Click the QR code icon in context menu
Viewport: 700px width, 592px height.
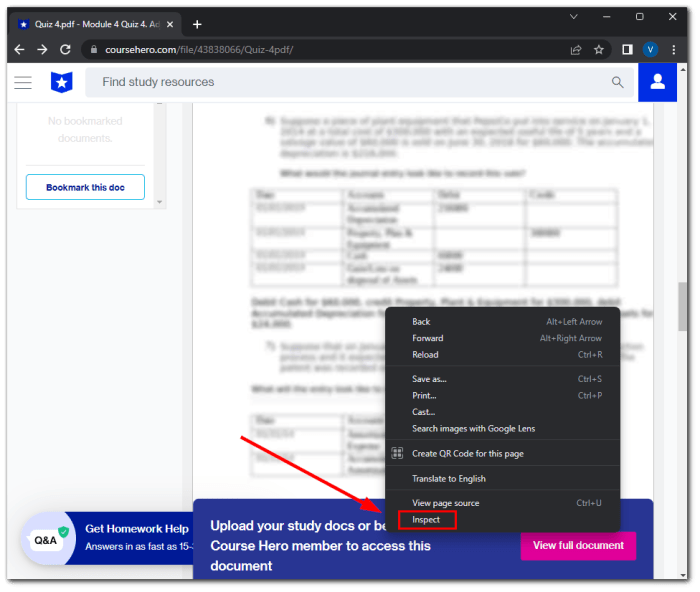[397, 453]
